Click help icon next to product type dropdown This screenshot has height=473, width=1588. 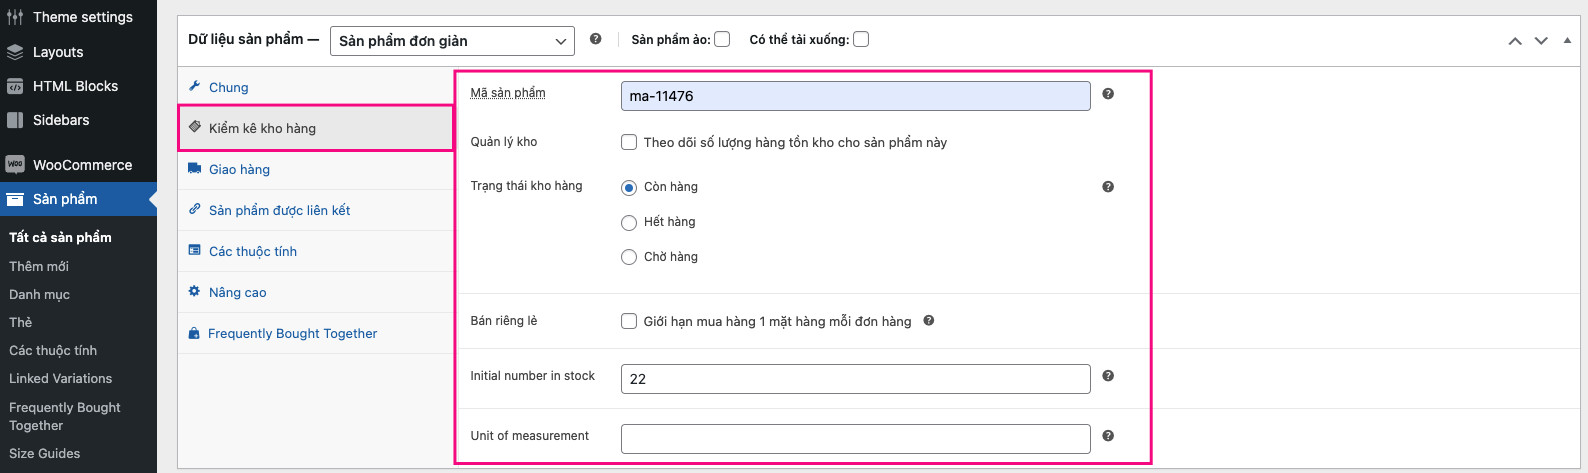click(x=596, y=39)
